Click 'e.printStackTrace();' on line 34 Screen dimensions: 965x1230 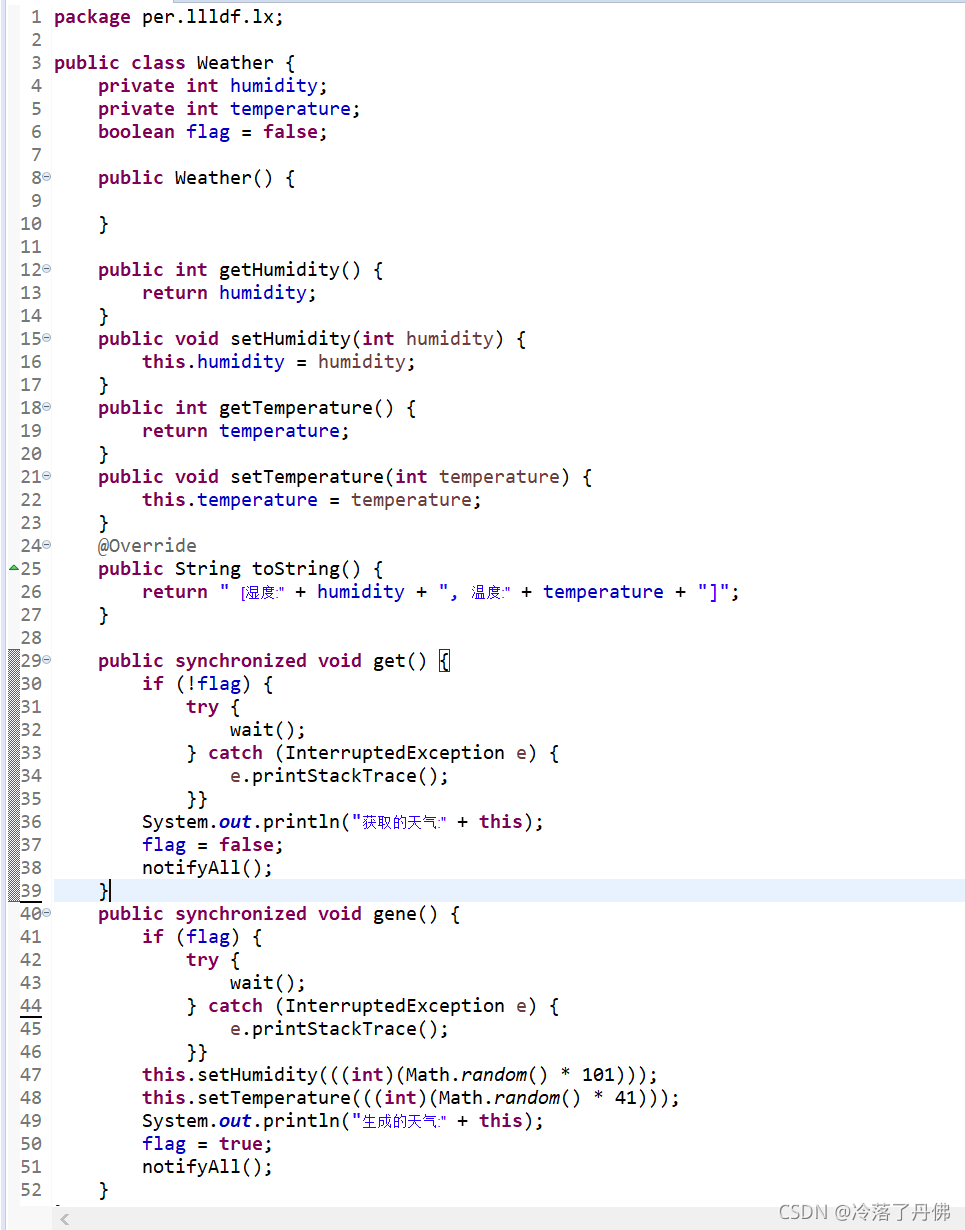click(340, 776)
